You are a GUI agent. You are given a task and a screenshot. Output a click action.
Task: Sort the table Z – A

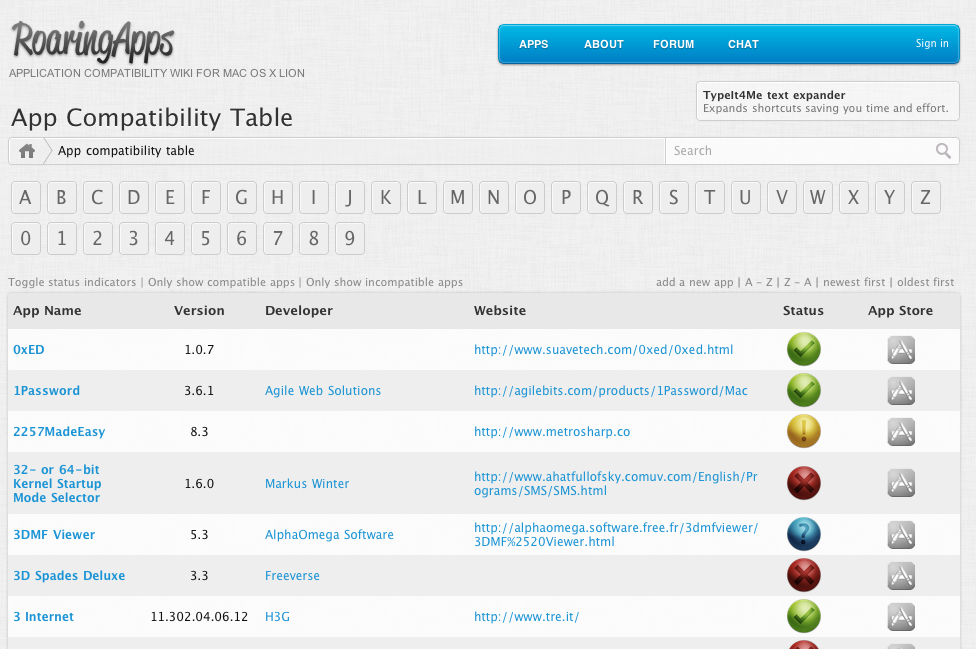click(797, 282)
